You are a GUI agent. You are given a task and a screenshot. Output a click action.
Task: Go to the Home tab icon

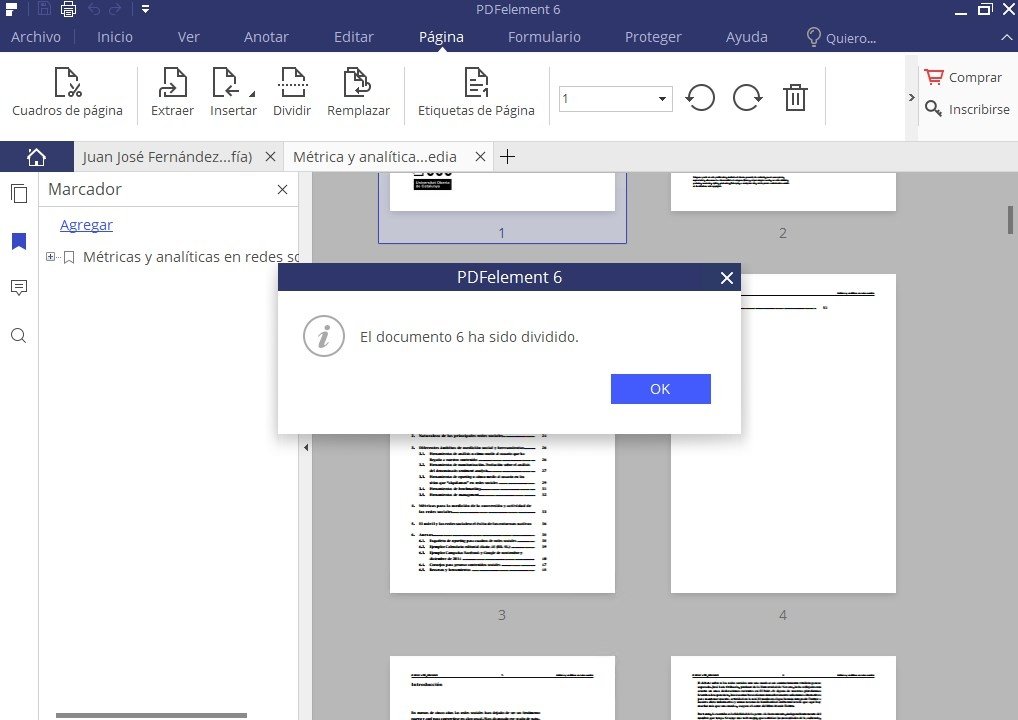click(x=36, y=156)
